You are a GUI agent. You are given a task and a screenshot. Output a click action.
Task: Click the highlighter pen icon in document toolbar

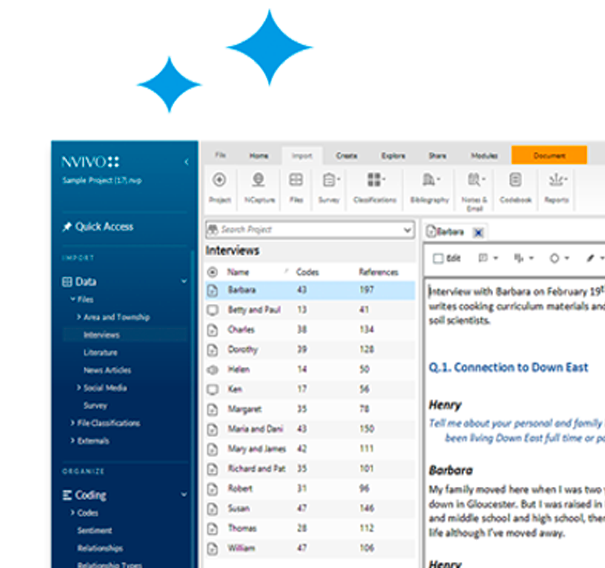590,258
